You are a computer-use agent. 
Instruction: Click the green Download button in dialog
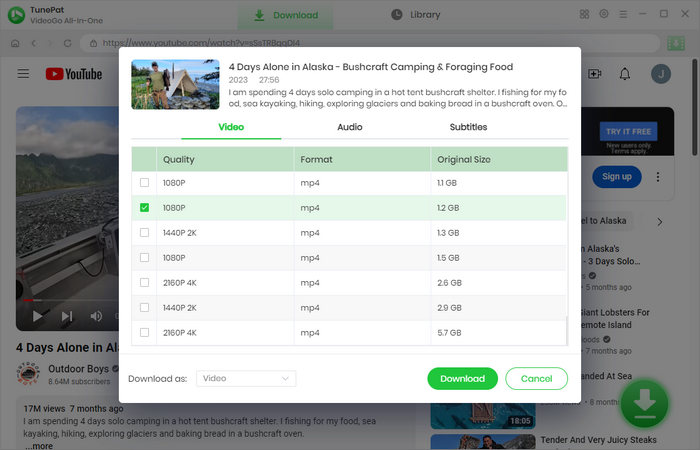click(x=462, y=379)
